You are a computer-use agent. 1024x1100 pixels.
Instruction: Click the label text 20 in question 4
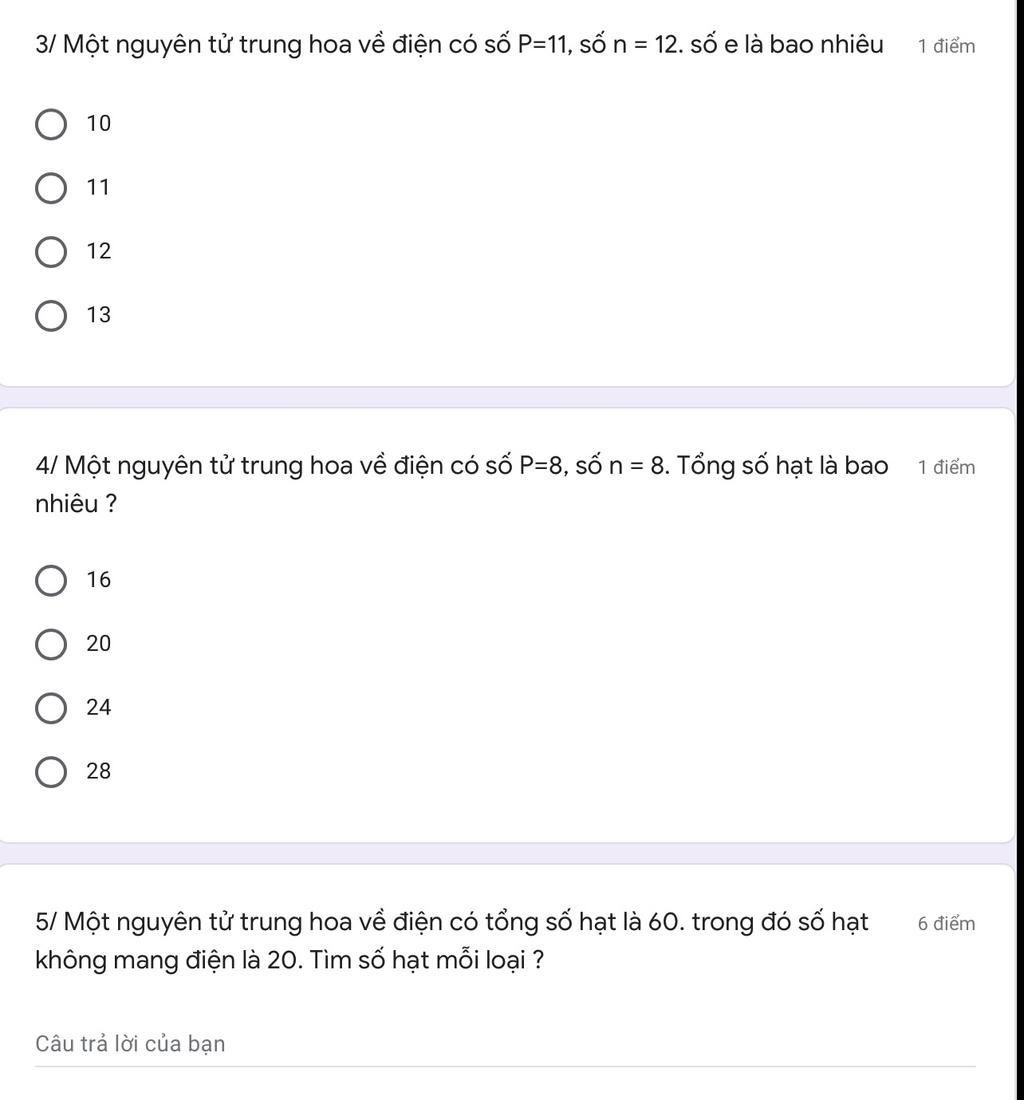[99, 643]
